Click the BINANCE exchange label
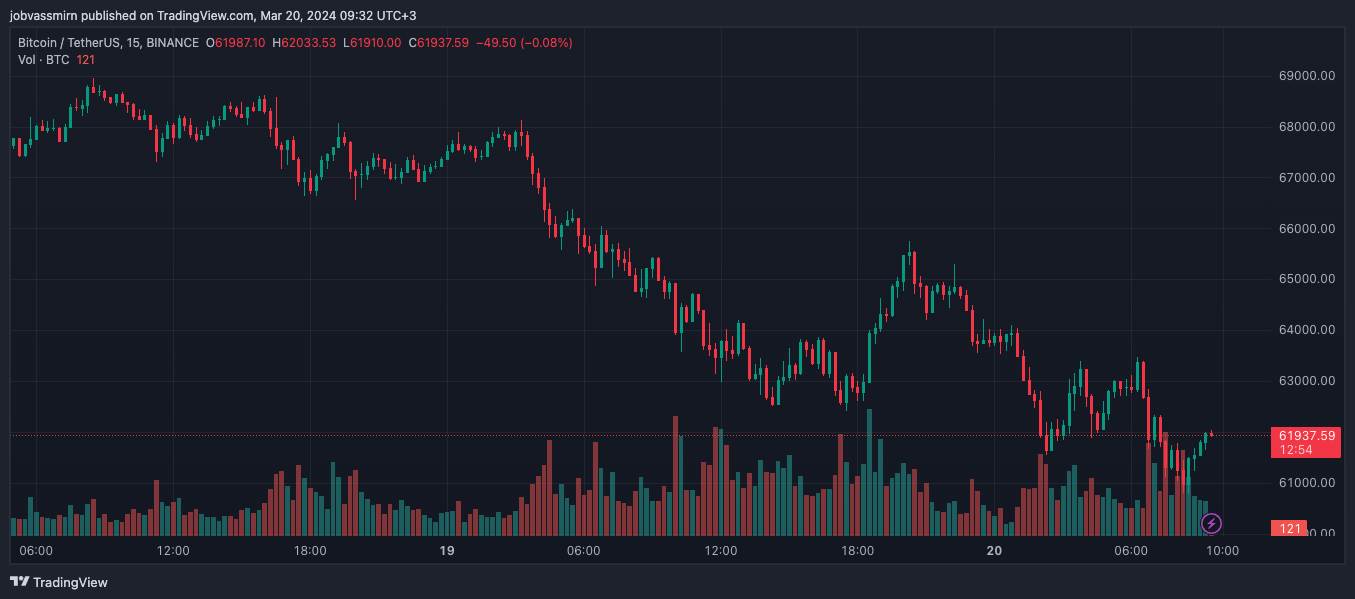1355x599 pixels. 172,43
